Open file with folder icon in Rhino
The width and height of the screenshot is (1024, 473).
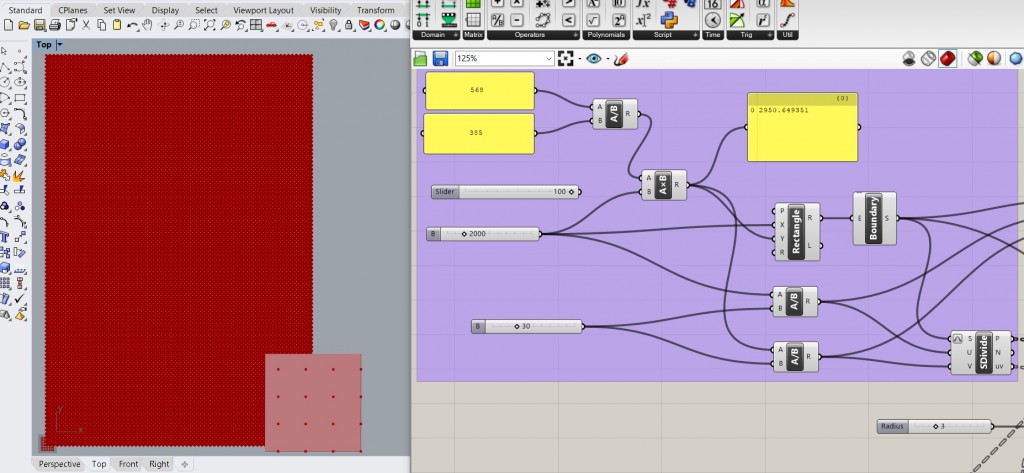tap(24, 25)
